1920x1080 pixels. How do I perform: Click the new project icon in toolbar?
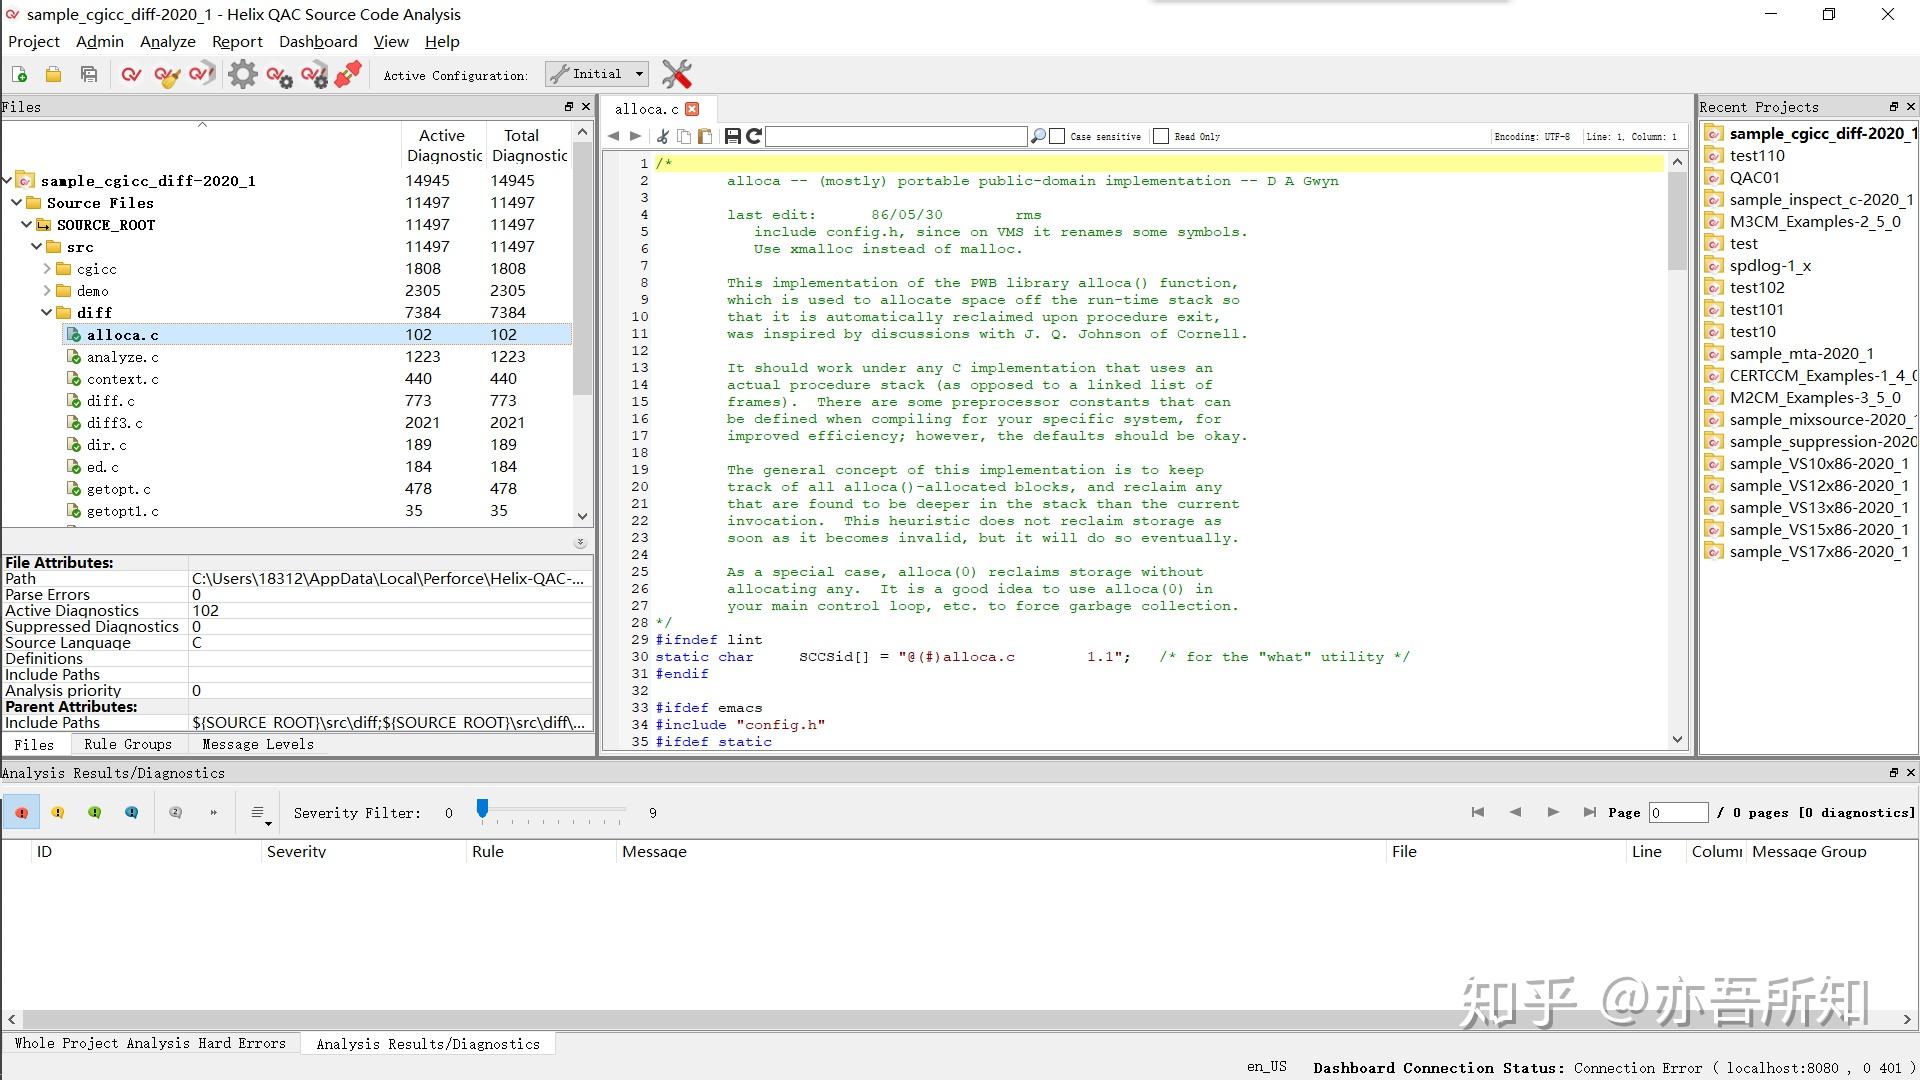(x=19, y=74)
